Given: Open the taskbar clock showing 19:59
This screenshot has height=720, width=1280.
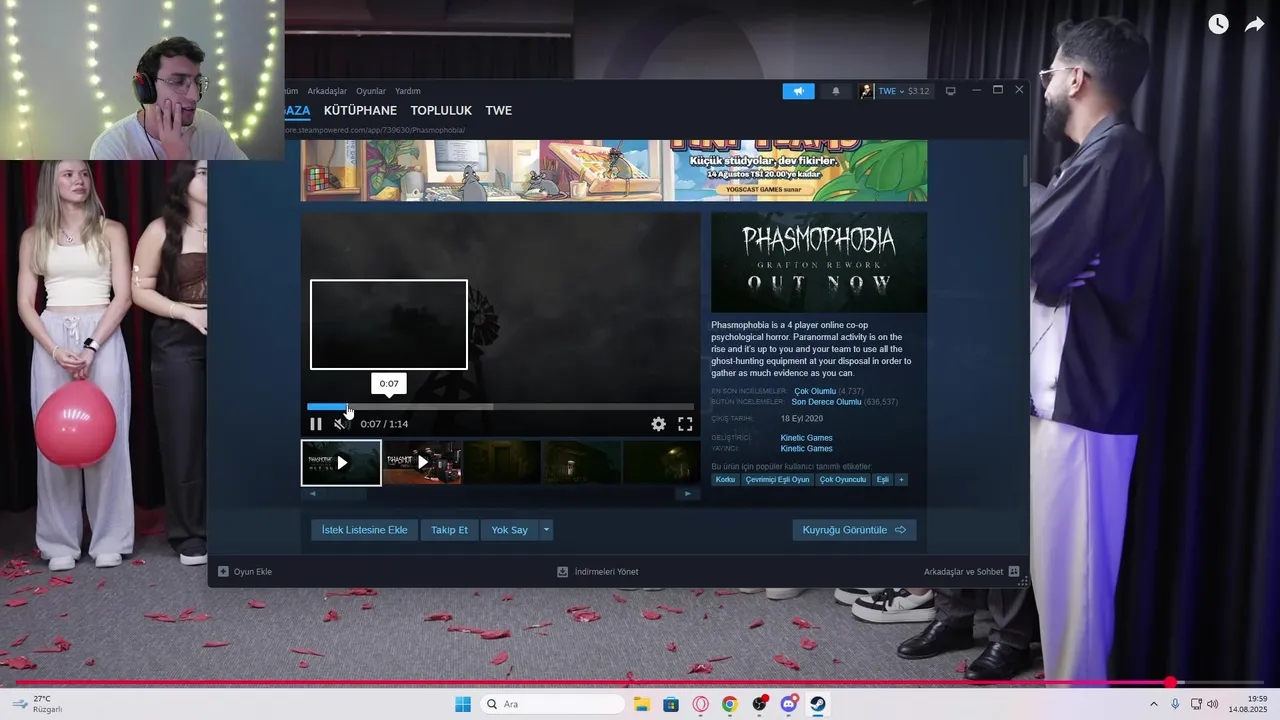Looking at the screenshot, I should [x=1248, y=704].
